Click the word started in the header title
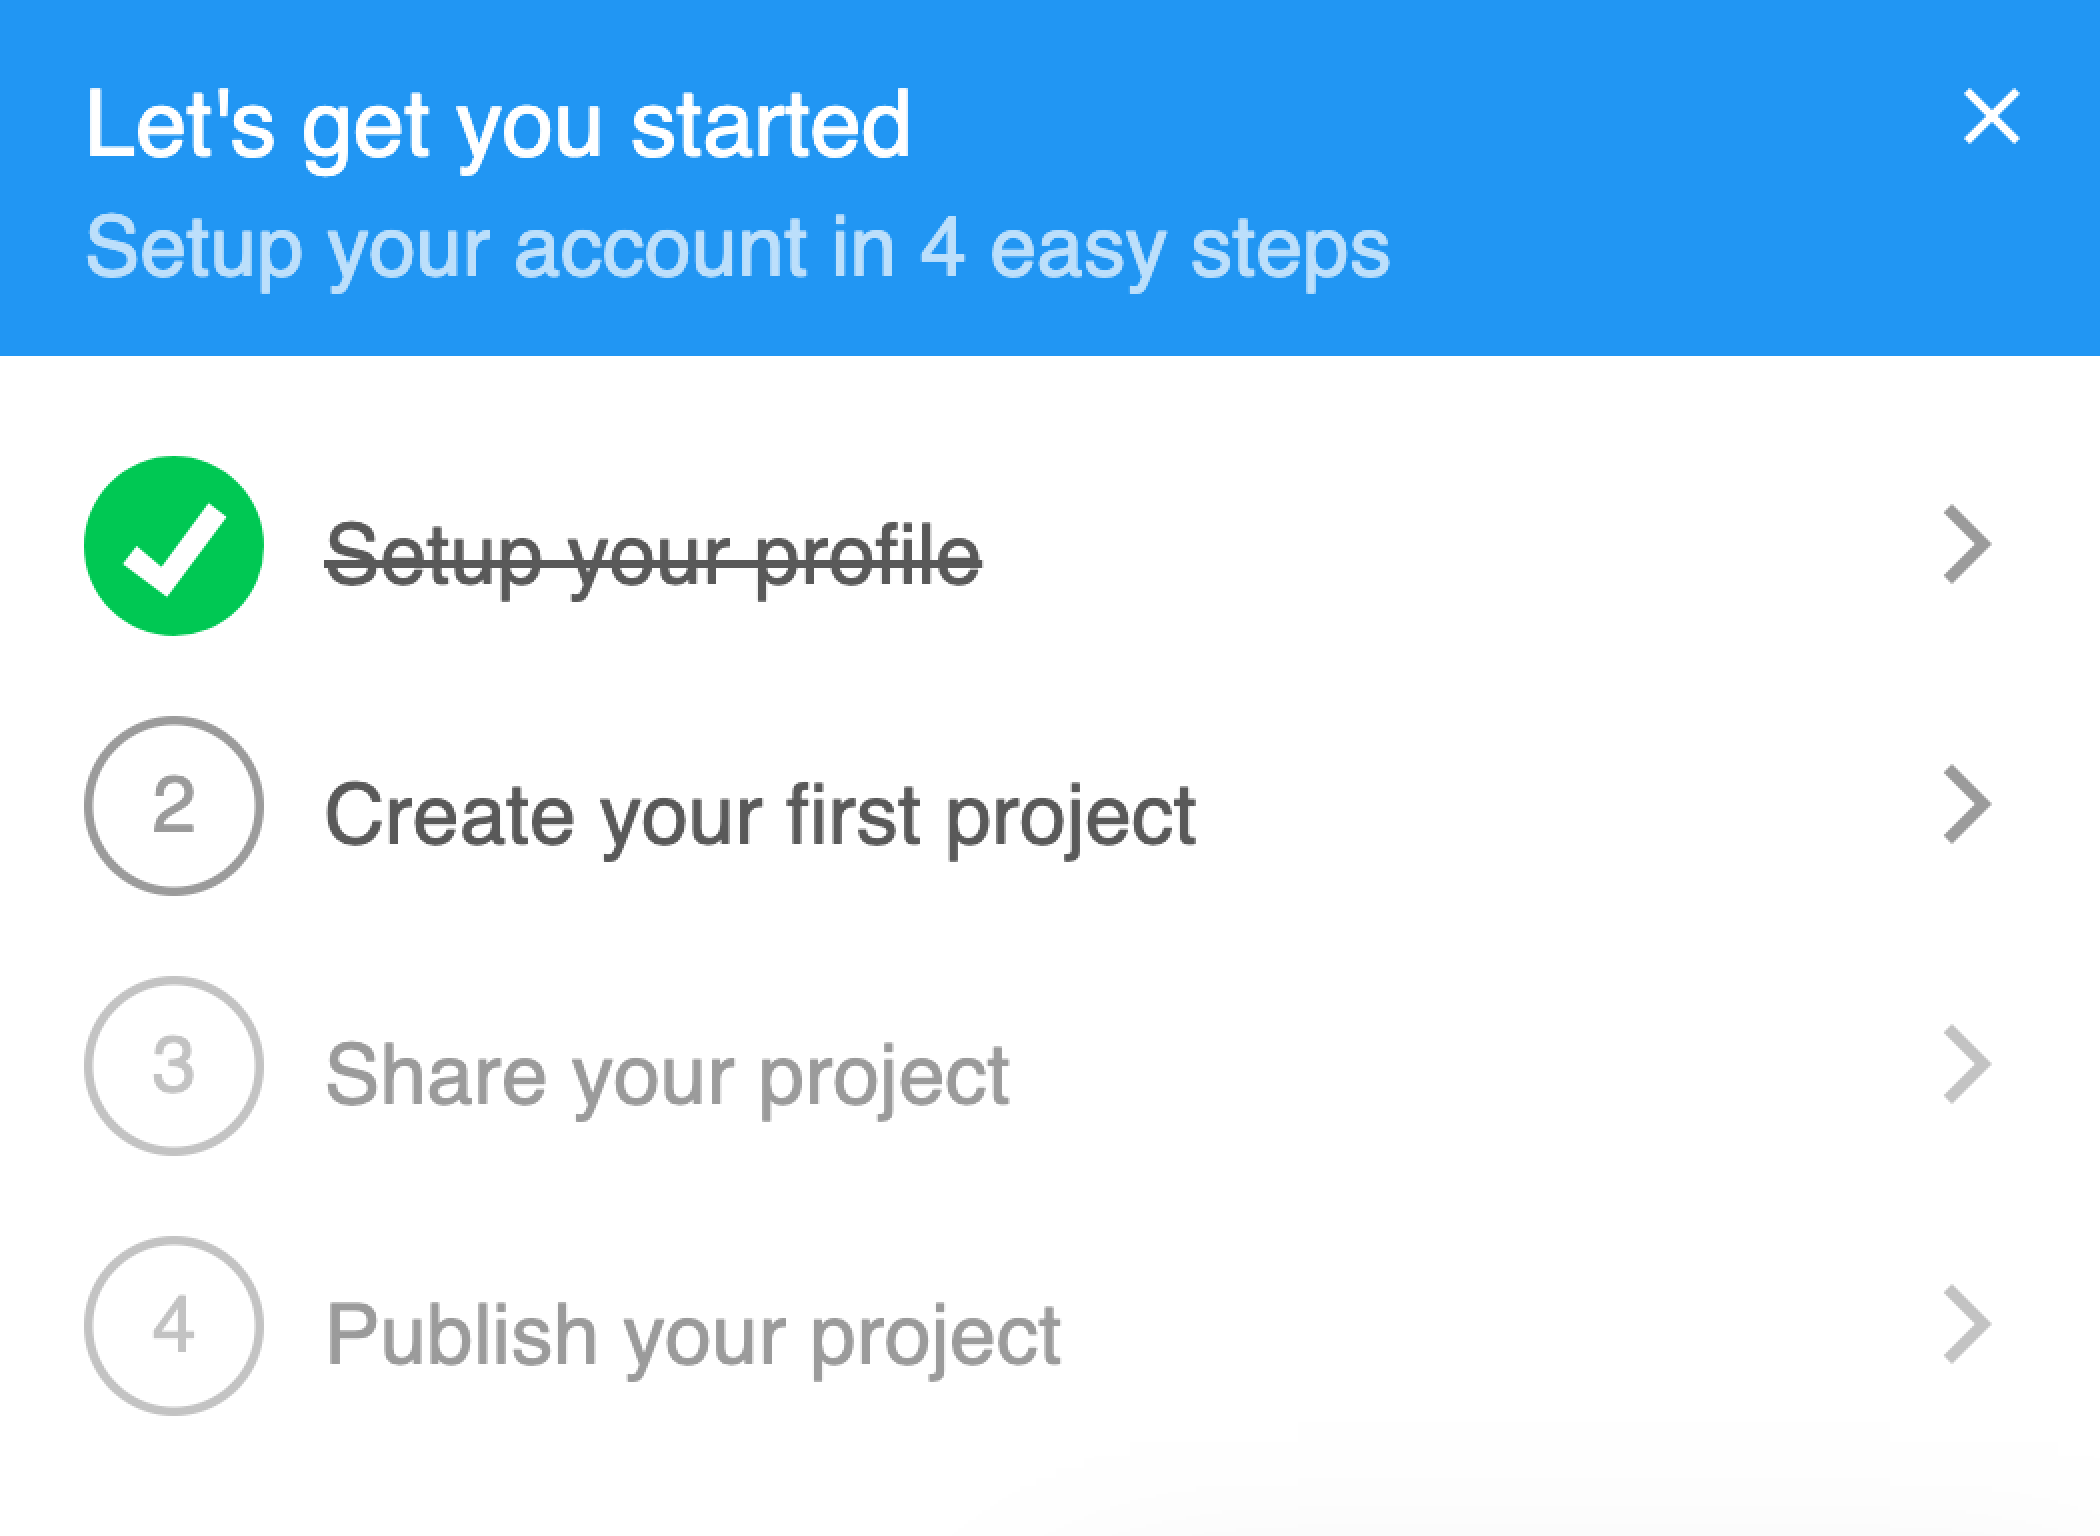This screenshot has width=2100, height=1536. pos(771,124)
